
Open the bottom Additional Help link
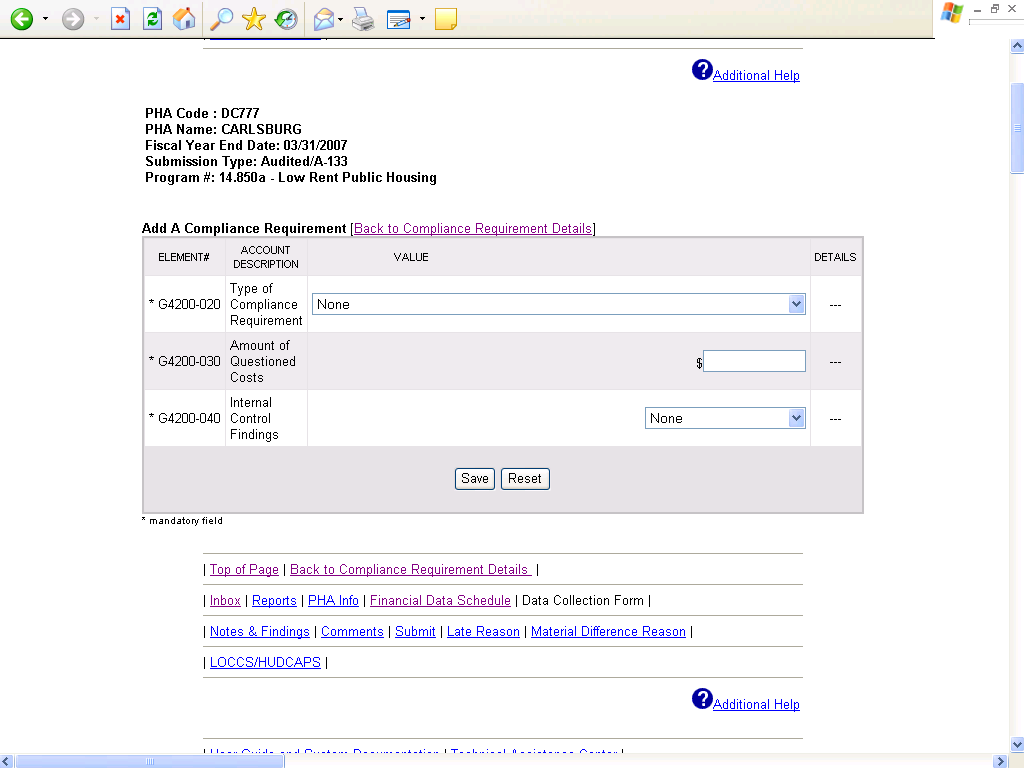pyautogui.click(x=756, y=704)
